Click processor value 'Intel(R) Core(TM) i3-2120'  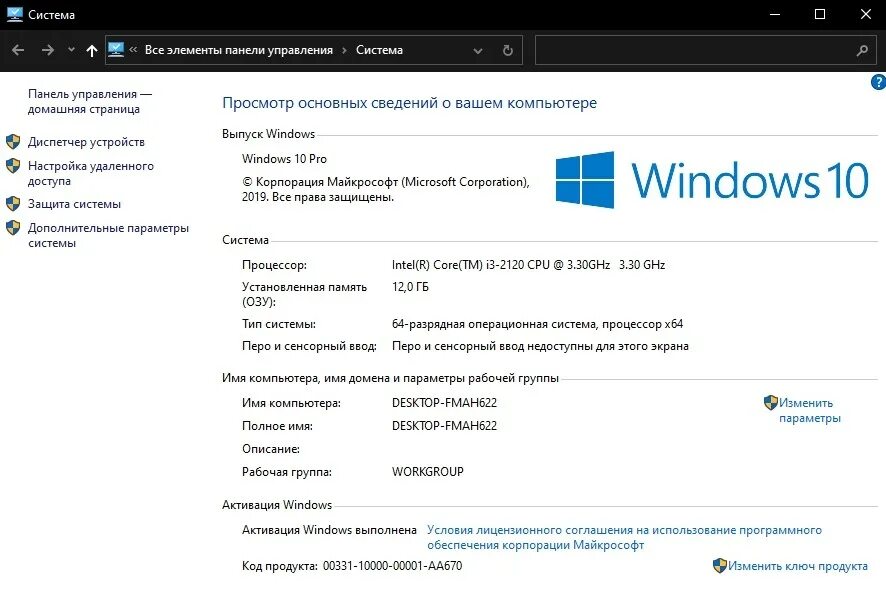pos(528,265)
